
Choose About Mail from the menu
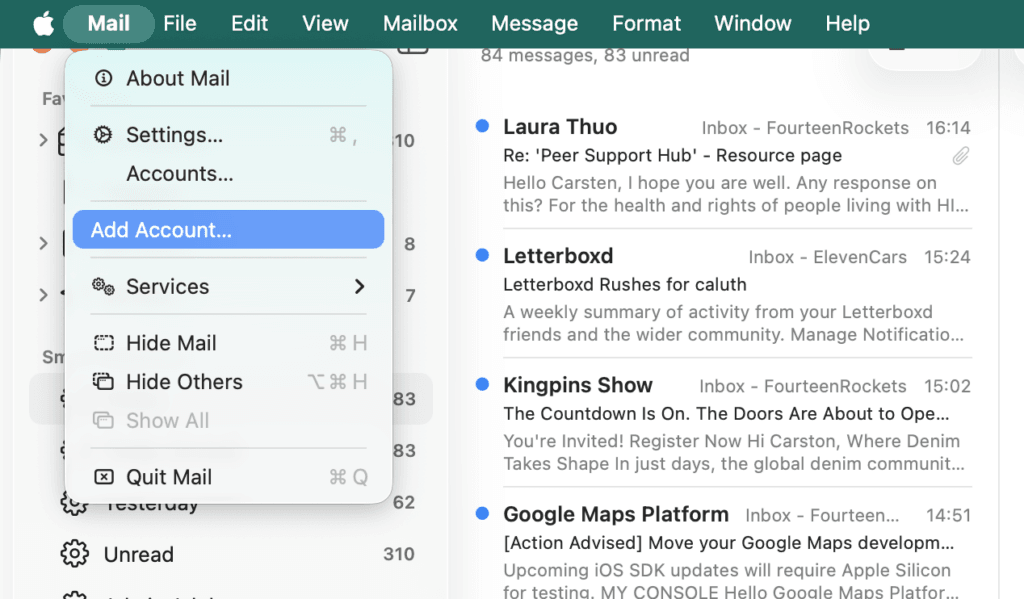point(228,78)
